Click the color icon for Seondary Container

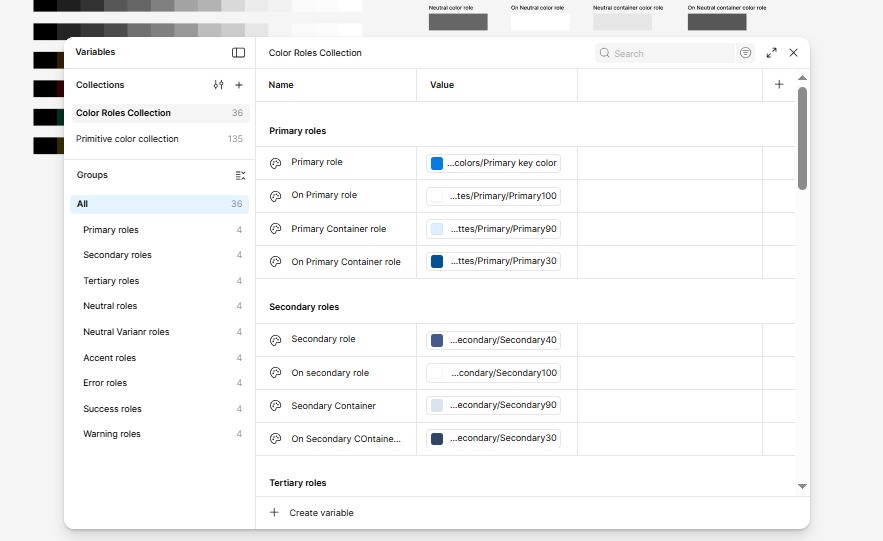coord(275,405)
